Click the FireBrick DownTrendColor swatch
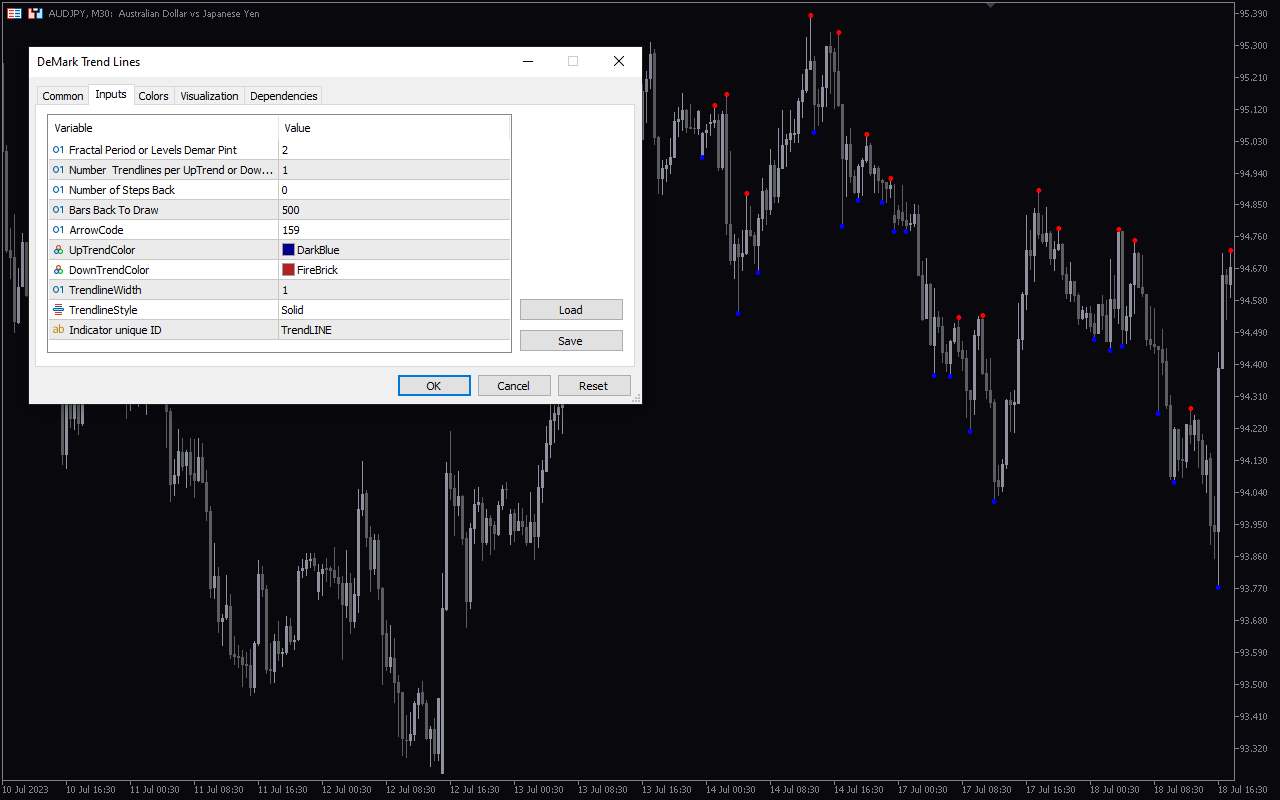 pos(288,270)
